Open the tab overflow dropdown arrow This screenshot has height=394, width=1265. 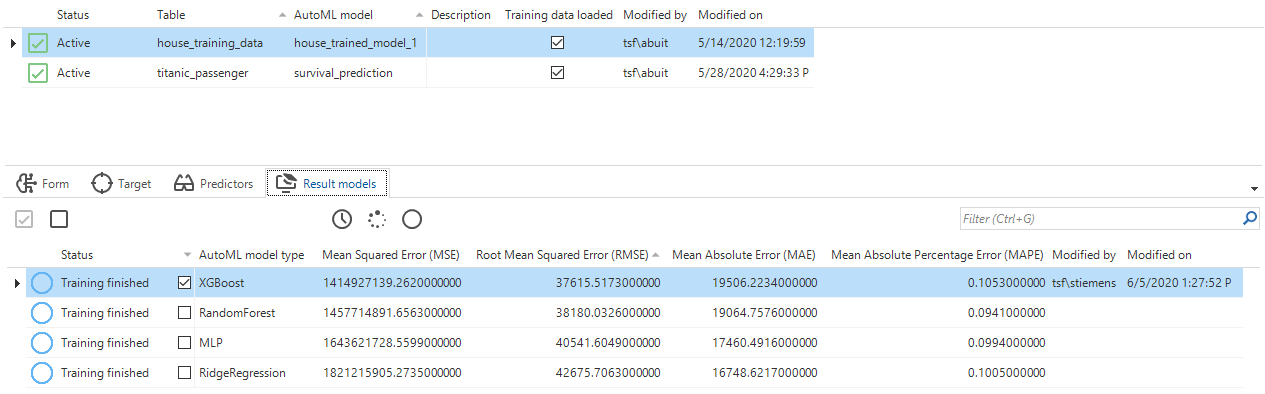(1254, 188)
